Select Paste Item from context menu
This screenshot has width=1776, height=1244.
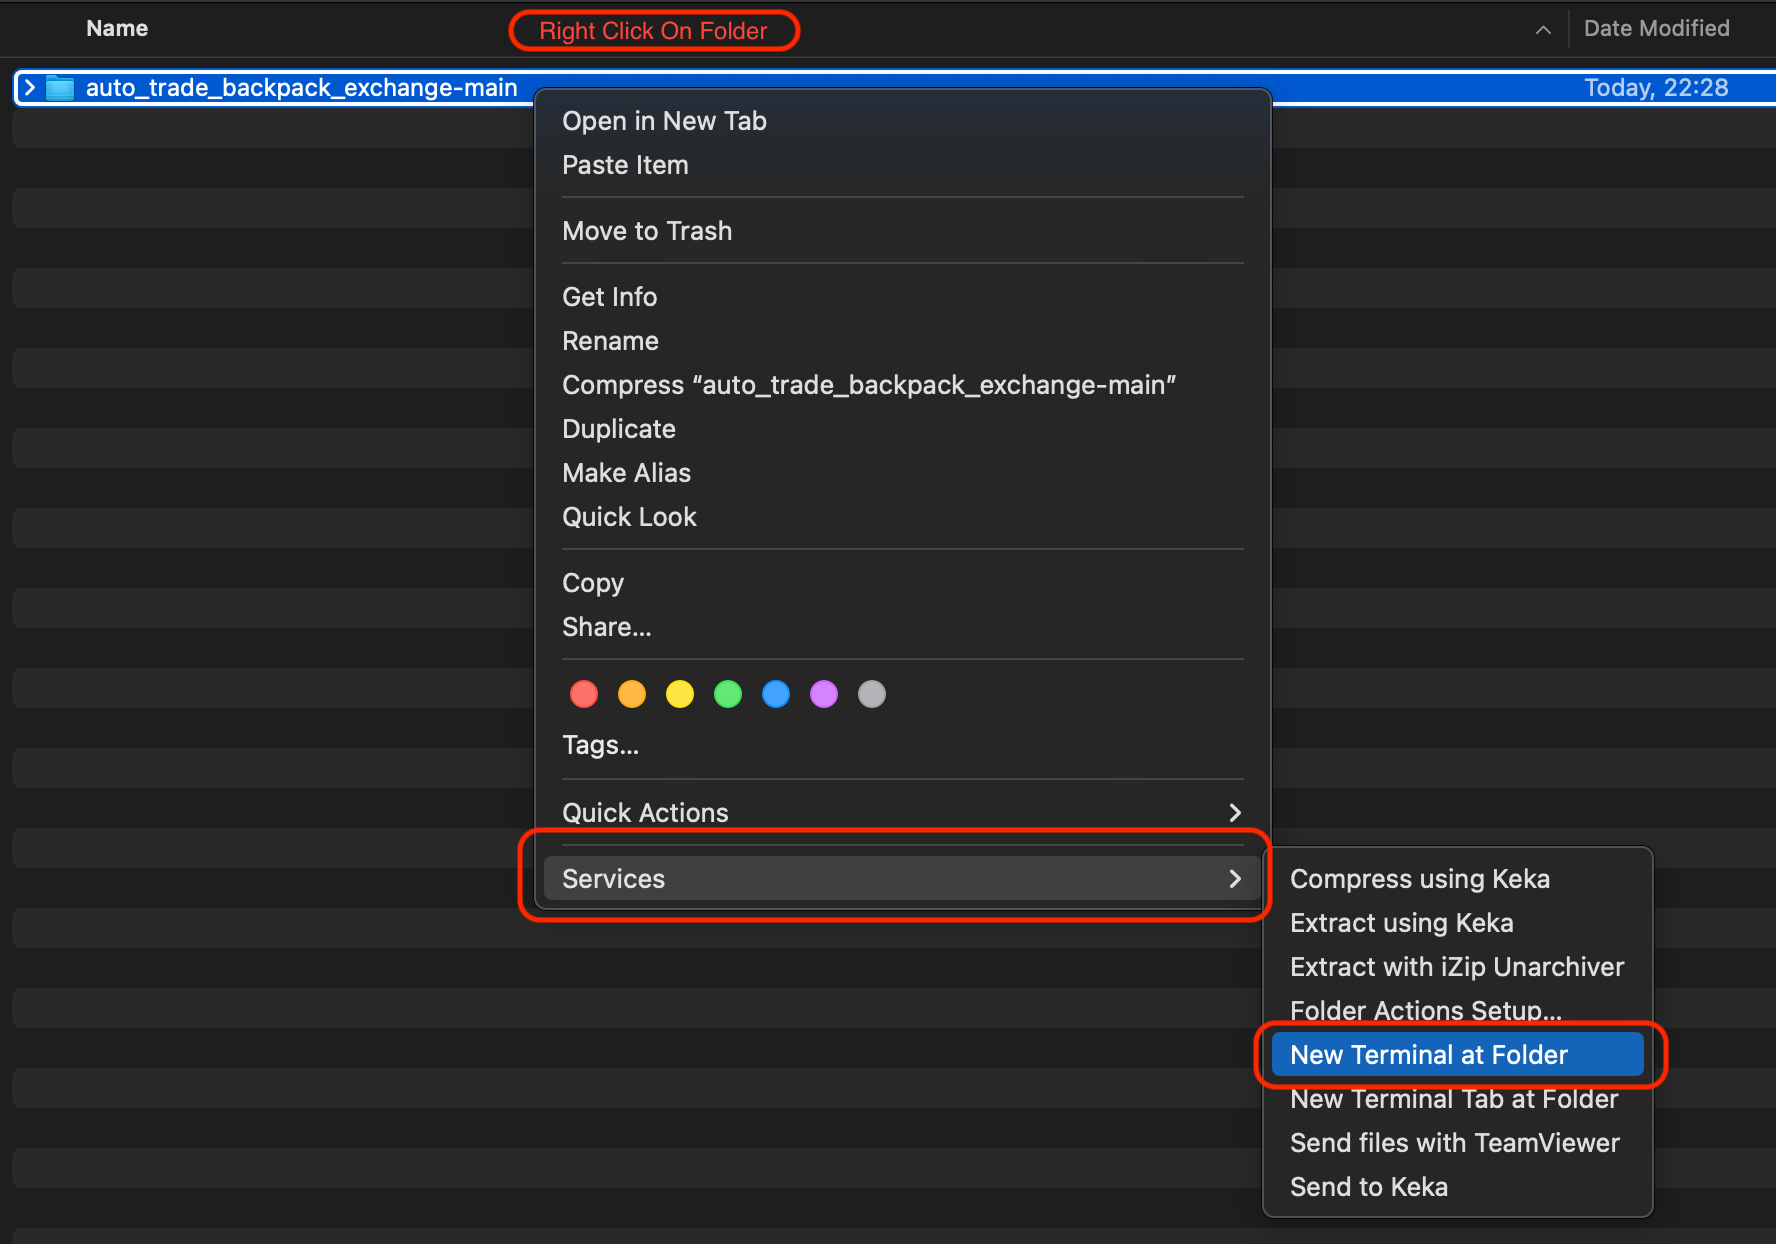click(902, 165)
